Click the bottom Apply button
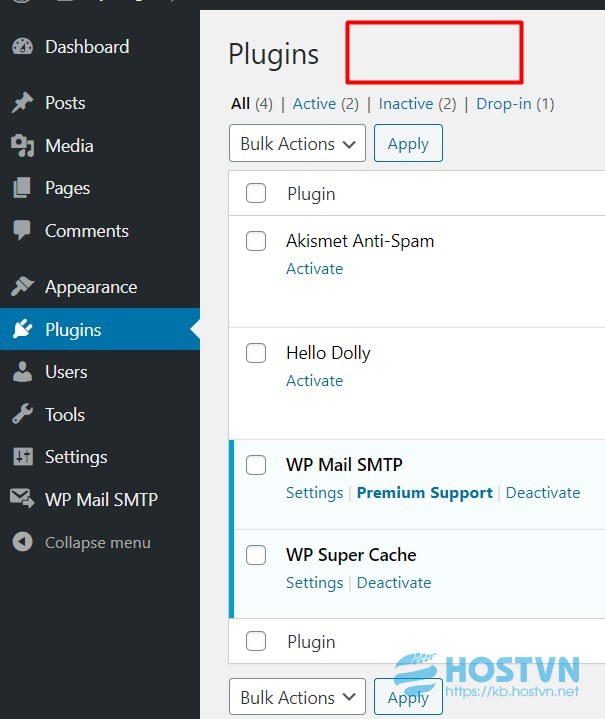 coord(408,697)
